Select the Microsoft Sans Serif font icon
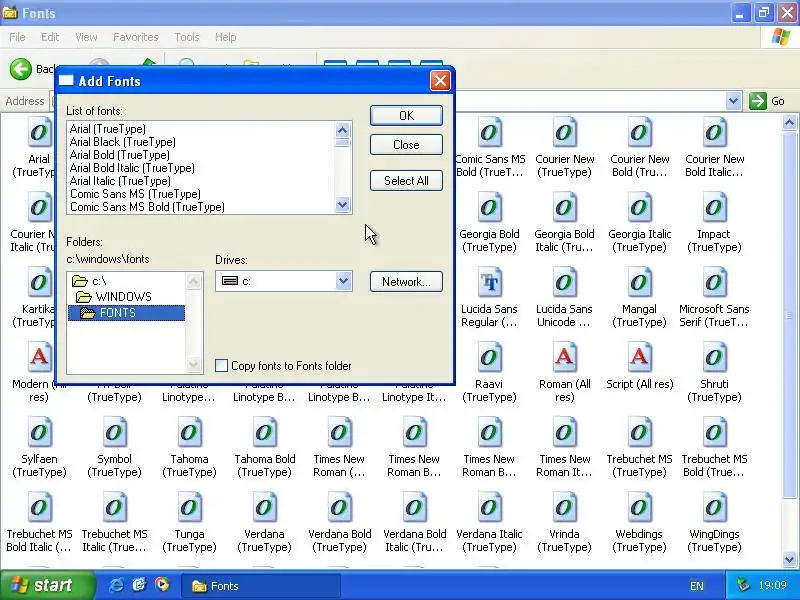Screen dimensions: 800x600 (714, 283)
